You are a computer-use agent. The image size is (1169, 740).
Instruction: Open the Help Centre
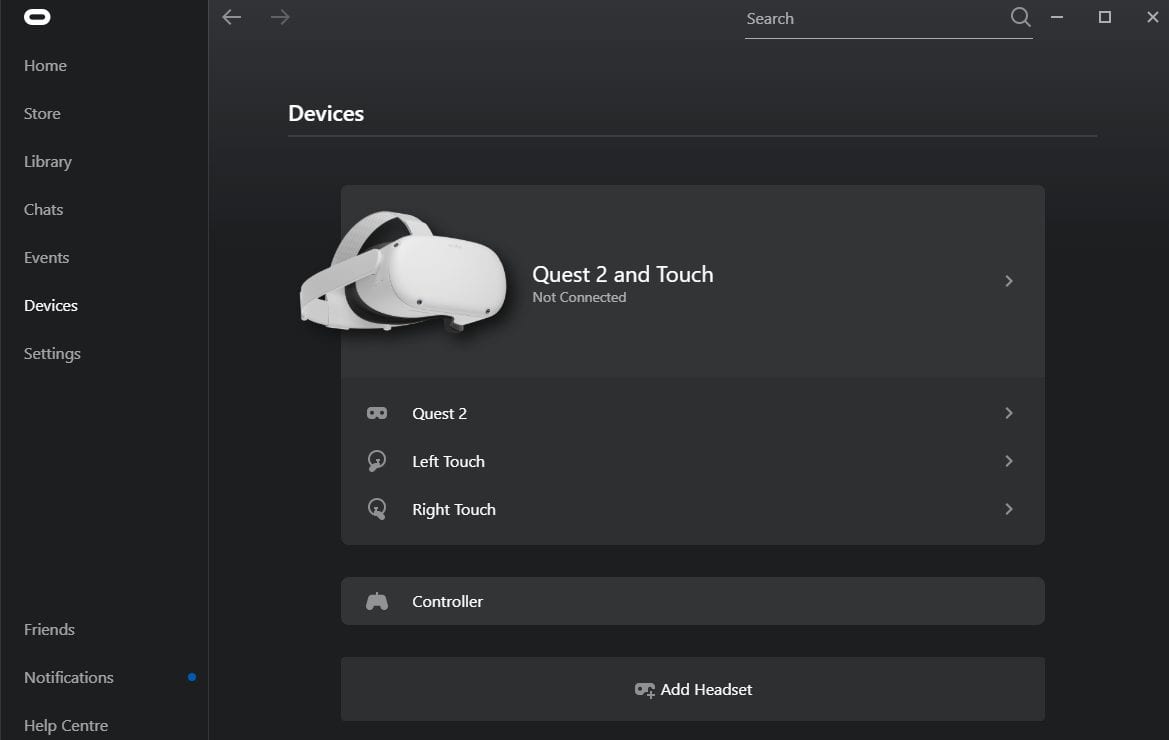click(64, 725)
